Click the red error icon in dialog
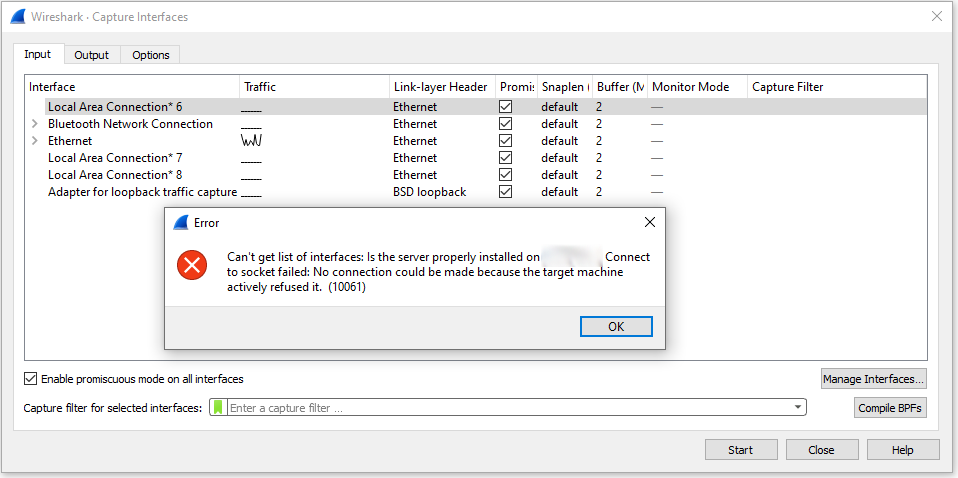Screen dimensions: 958x478 pos(192,265)
